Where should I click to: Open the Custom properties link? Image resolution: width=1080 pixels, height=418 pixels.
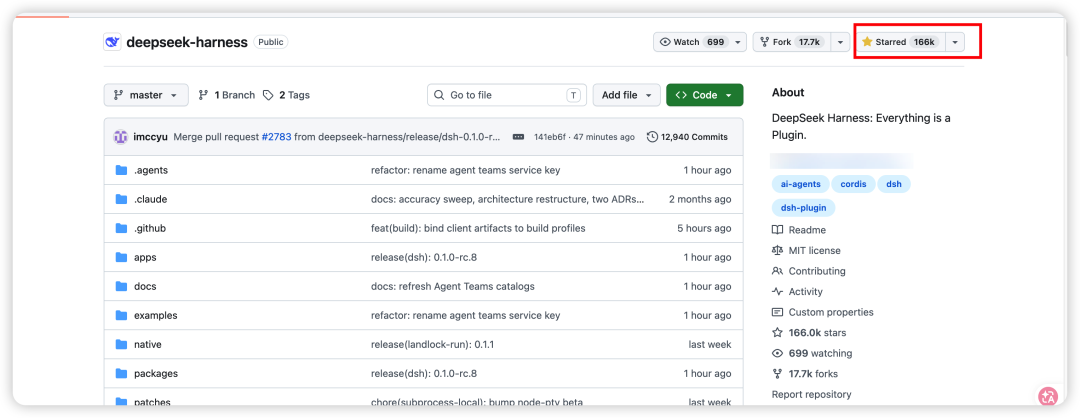click(823, 312)
